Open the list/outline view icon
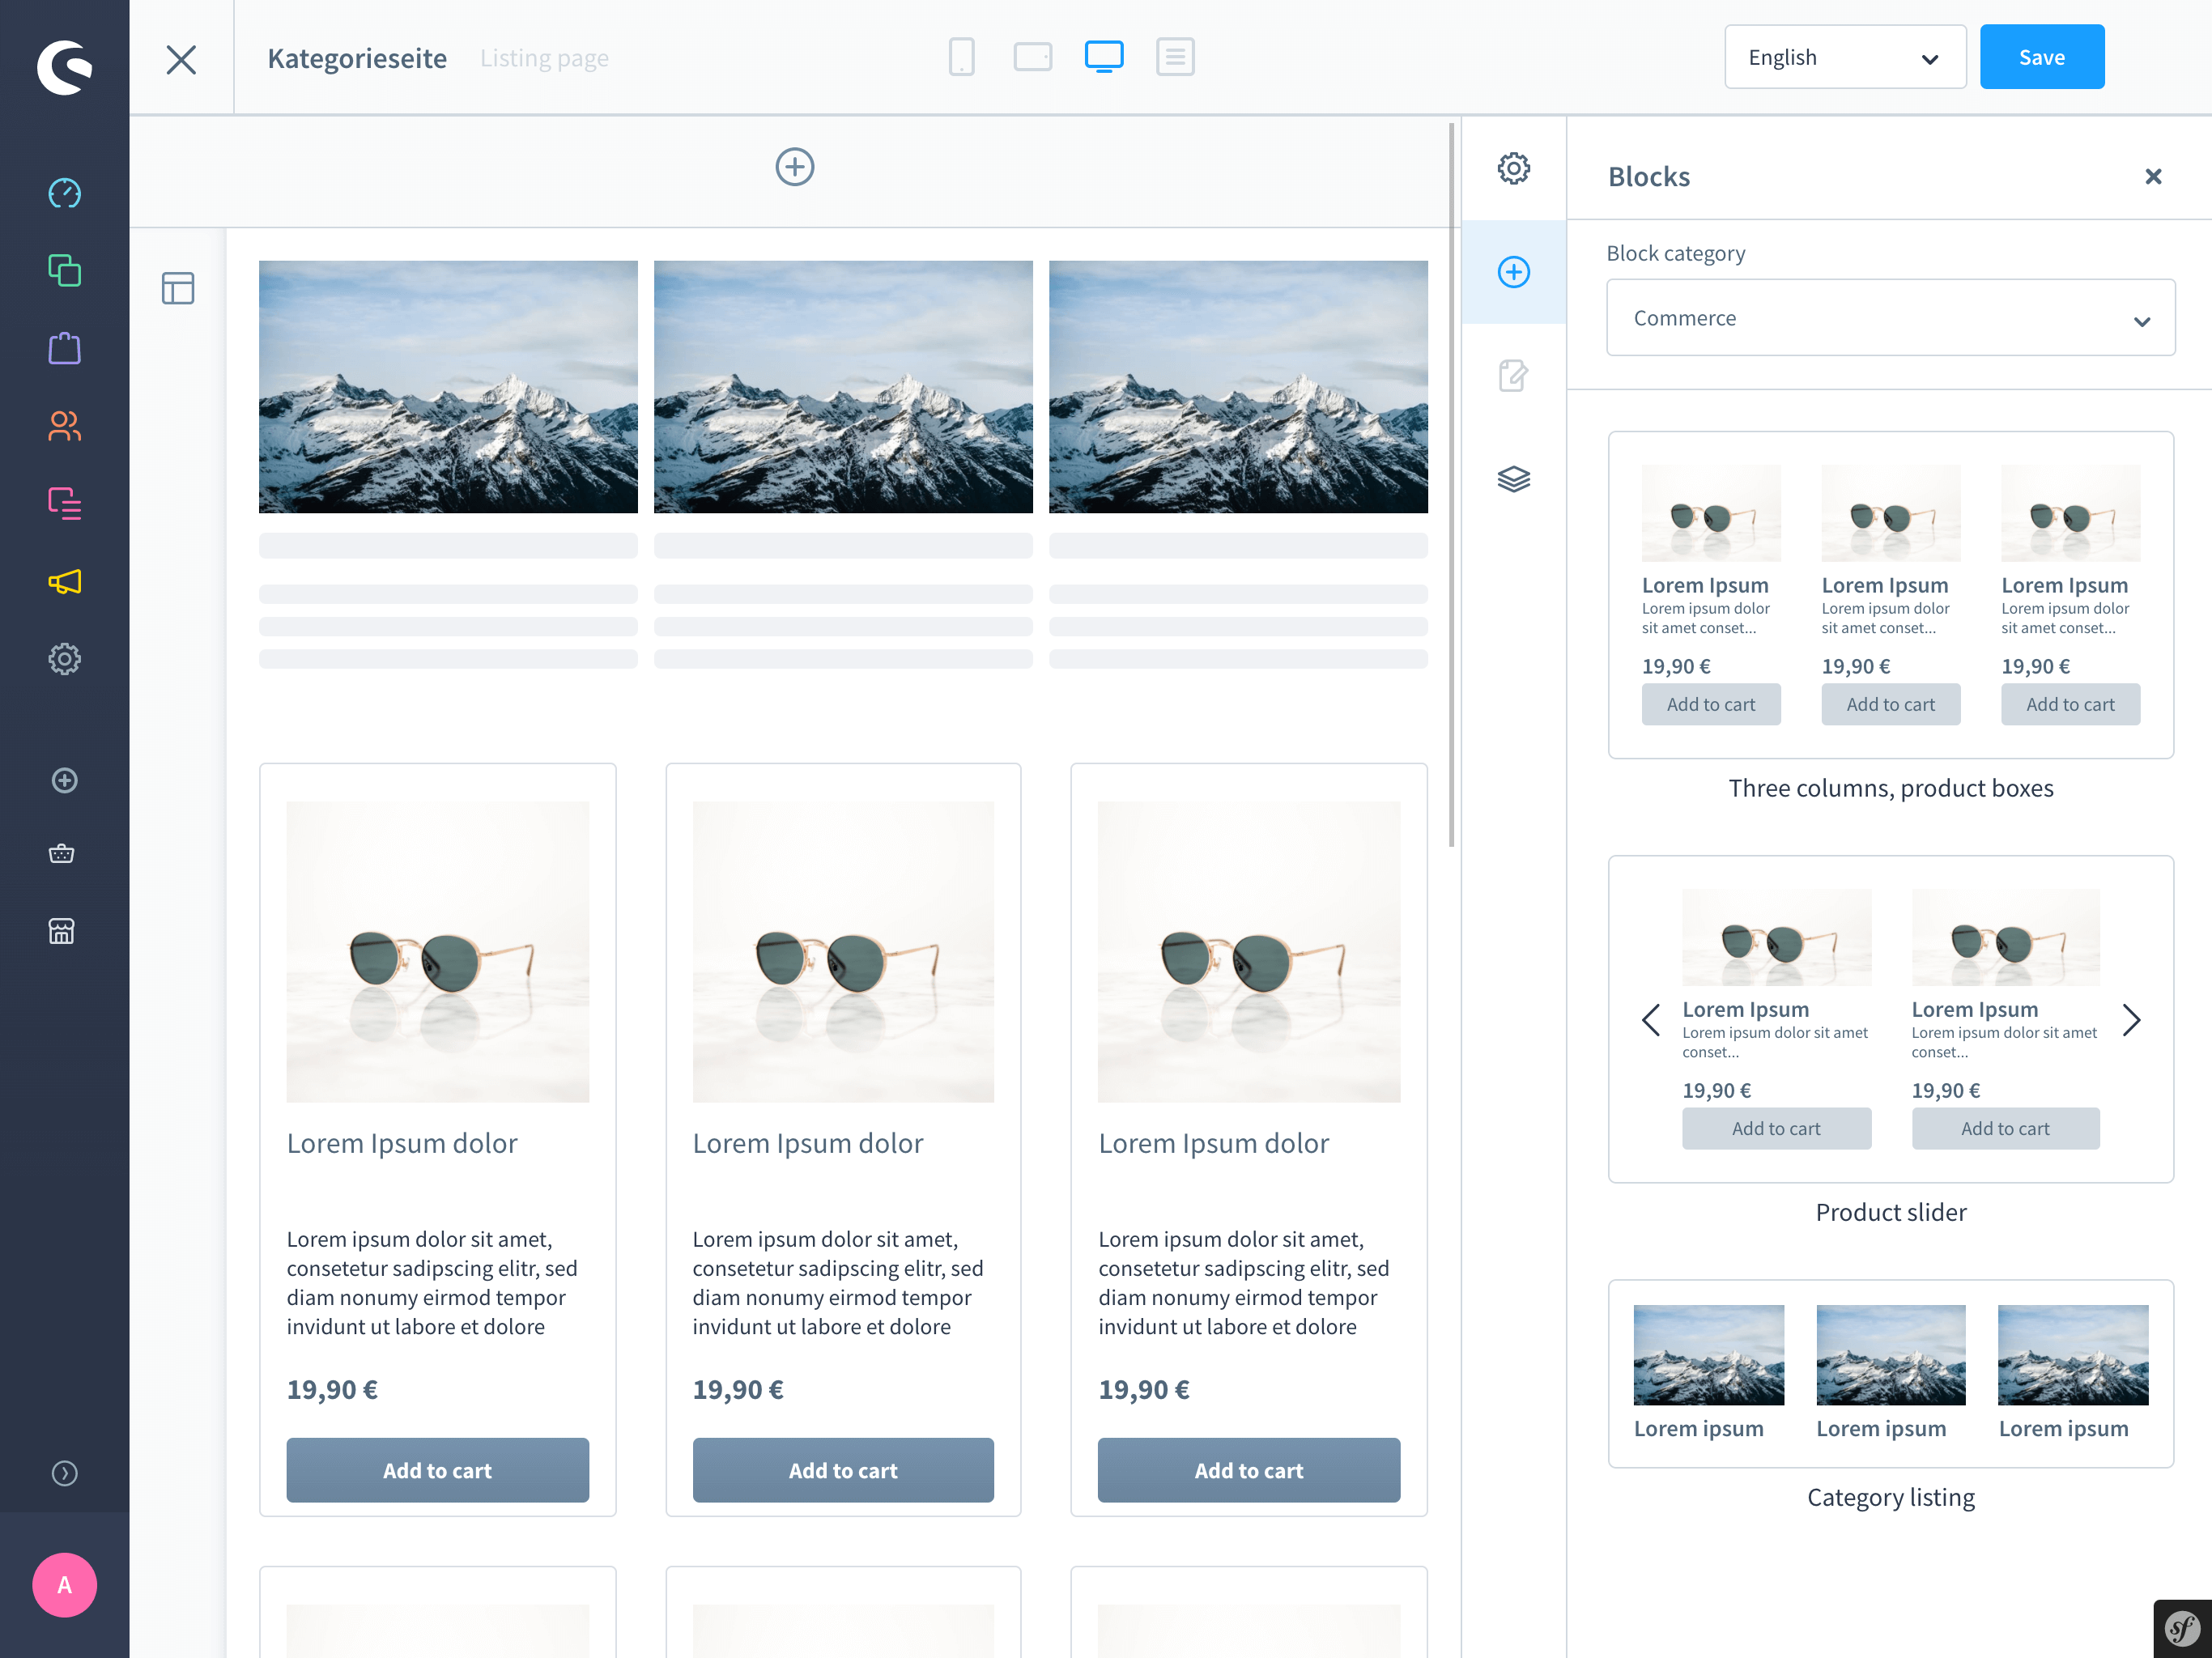Screen dimensions: 2212x1658 click(x=1176, y=56)
